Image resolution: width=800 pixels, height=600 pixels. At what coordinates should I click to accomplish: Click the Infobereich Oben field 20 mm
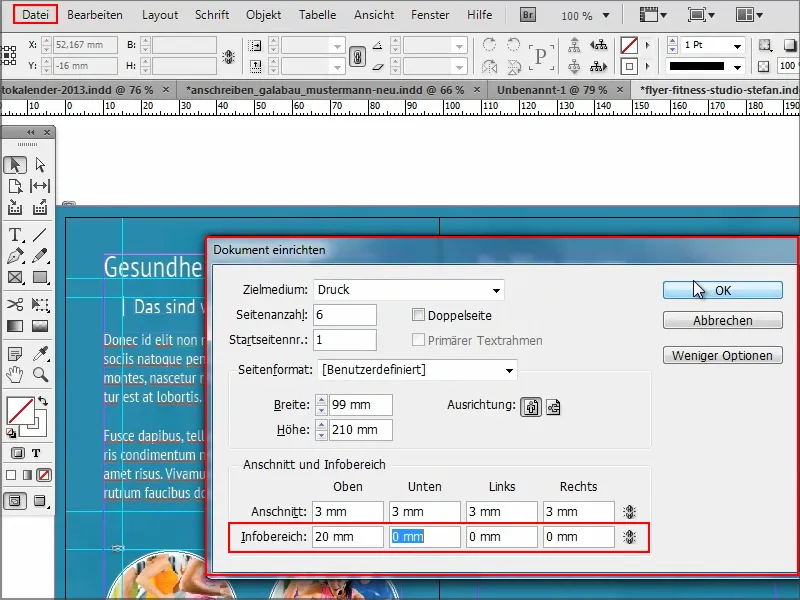(x=347, y=537)
